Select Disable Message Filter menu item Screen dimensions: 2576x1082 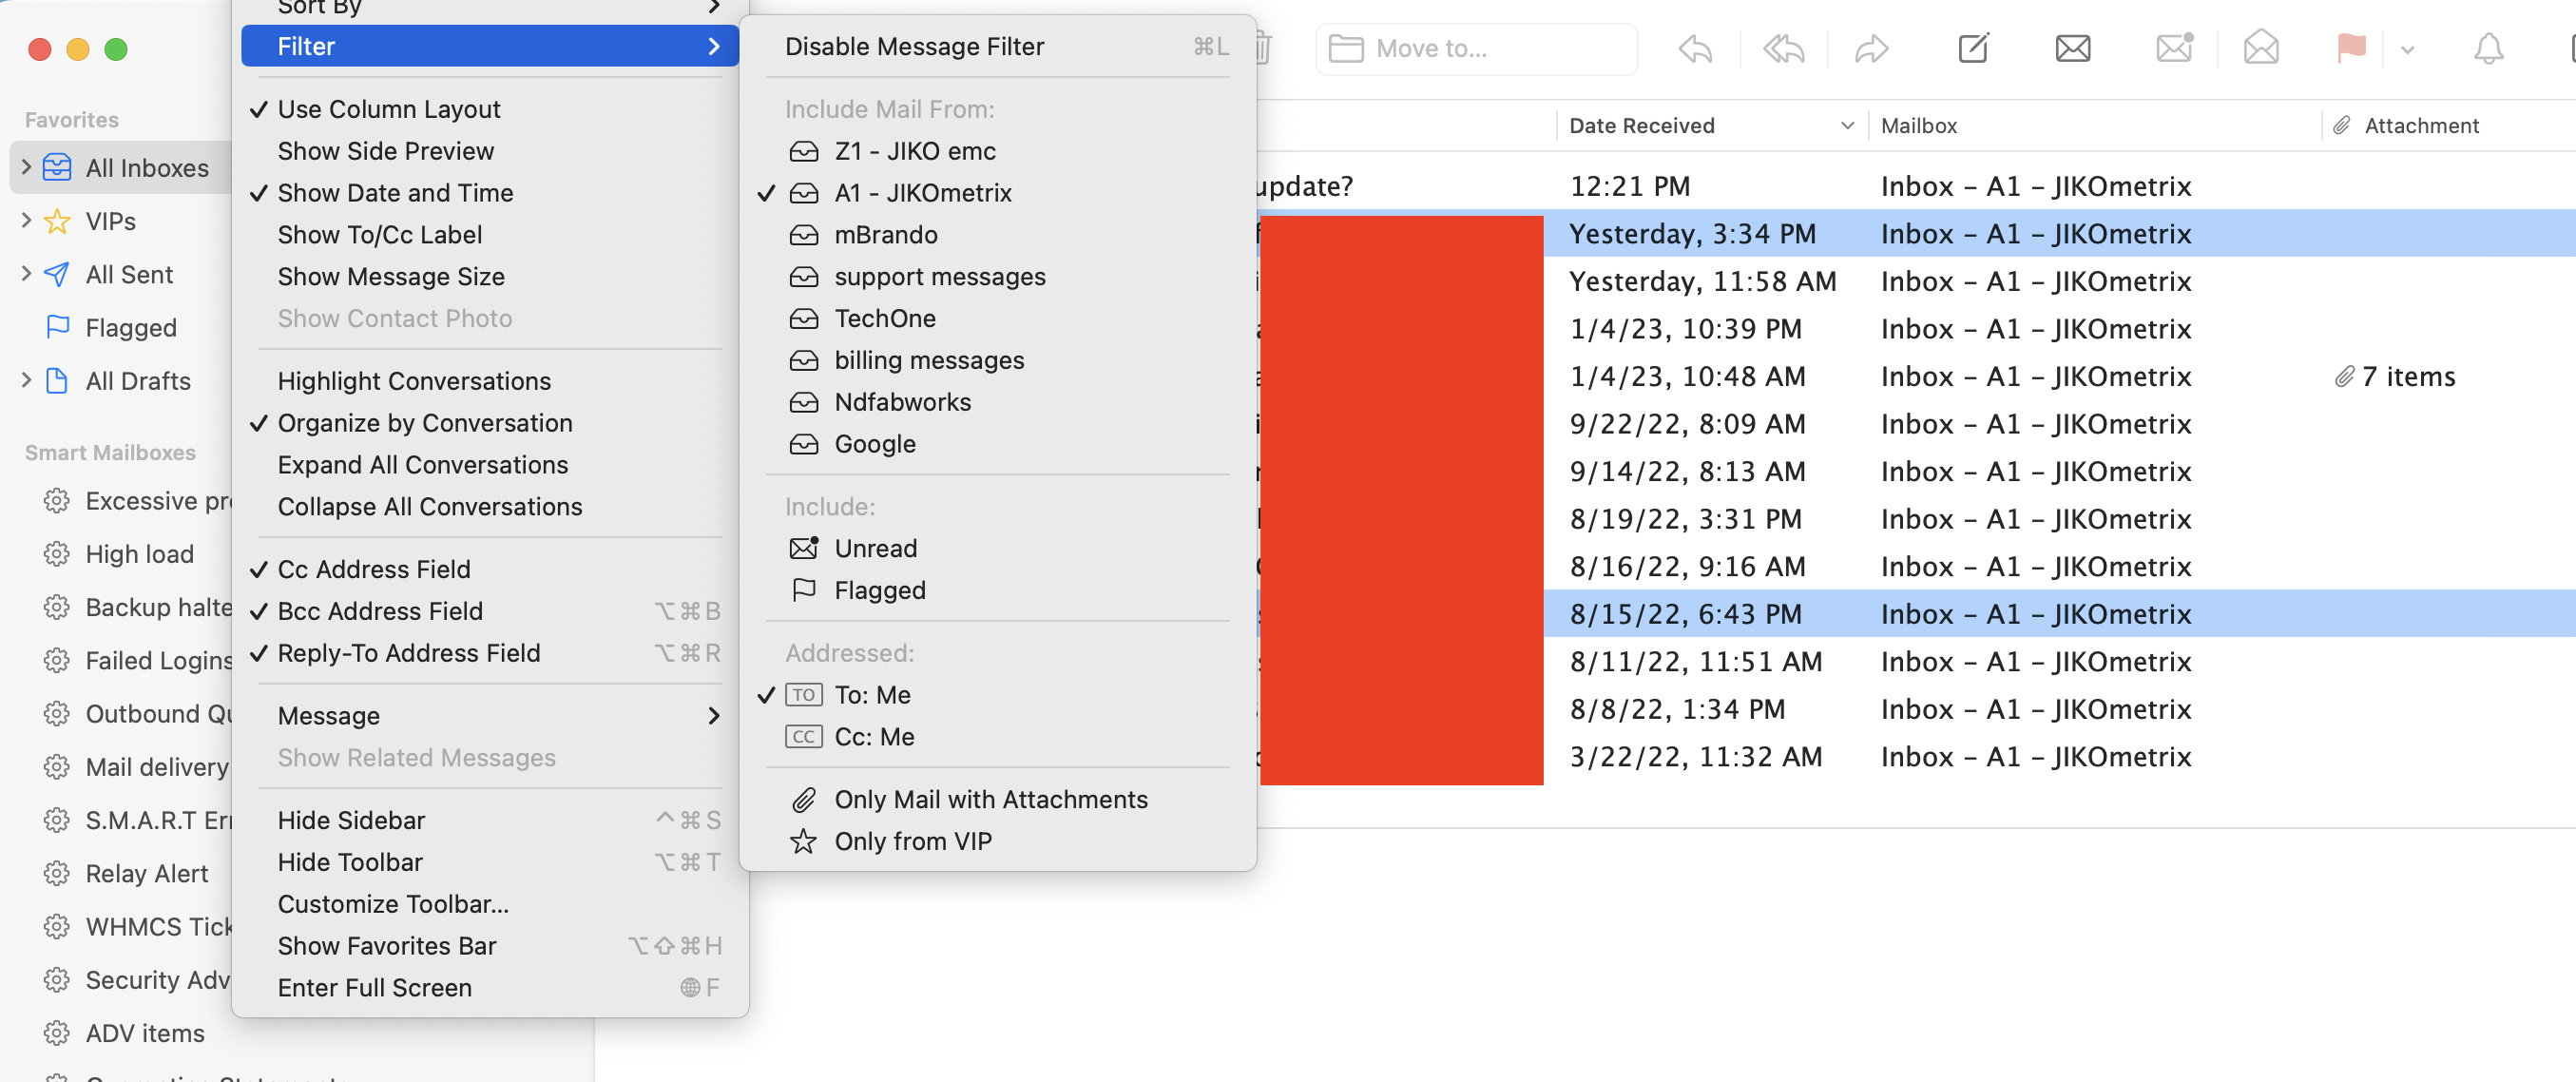point(914,46)
